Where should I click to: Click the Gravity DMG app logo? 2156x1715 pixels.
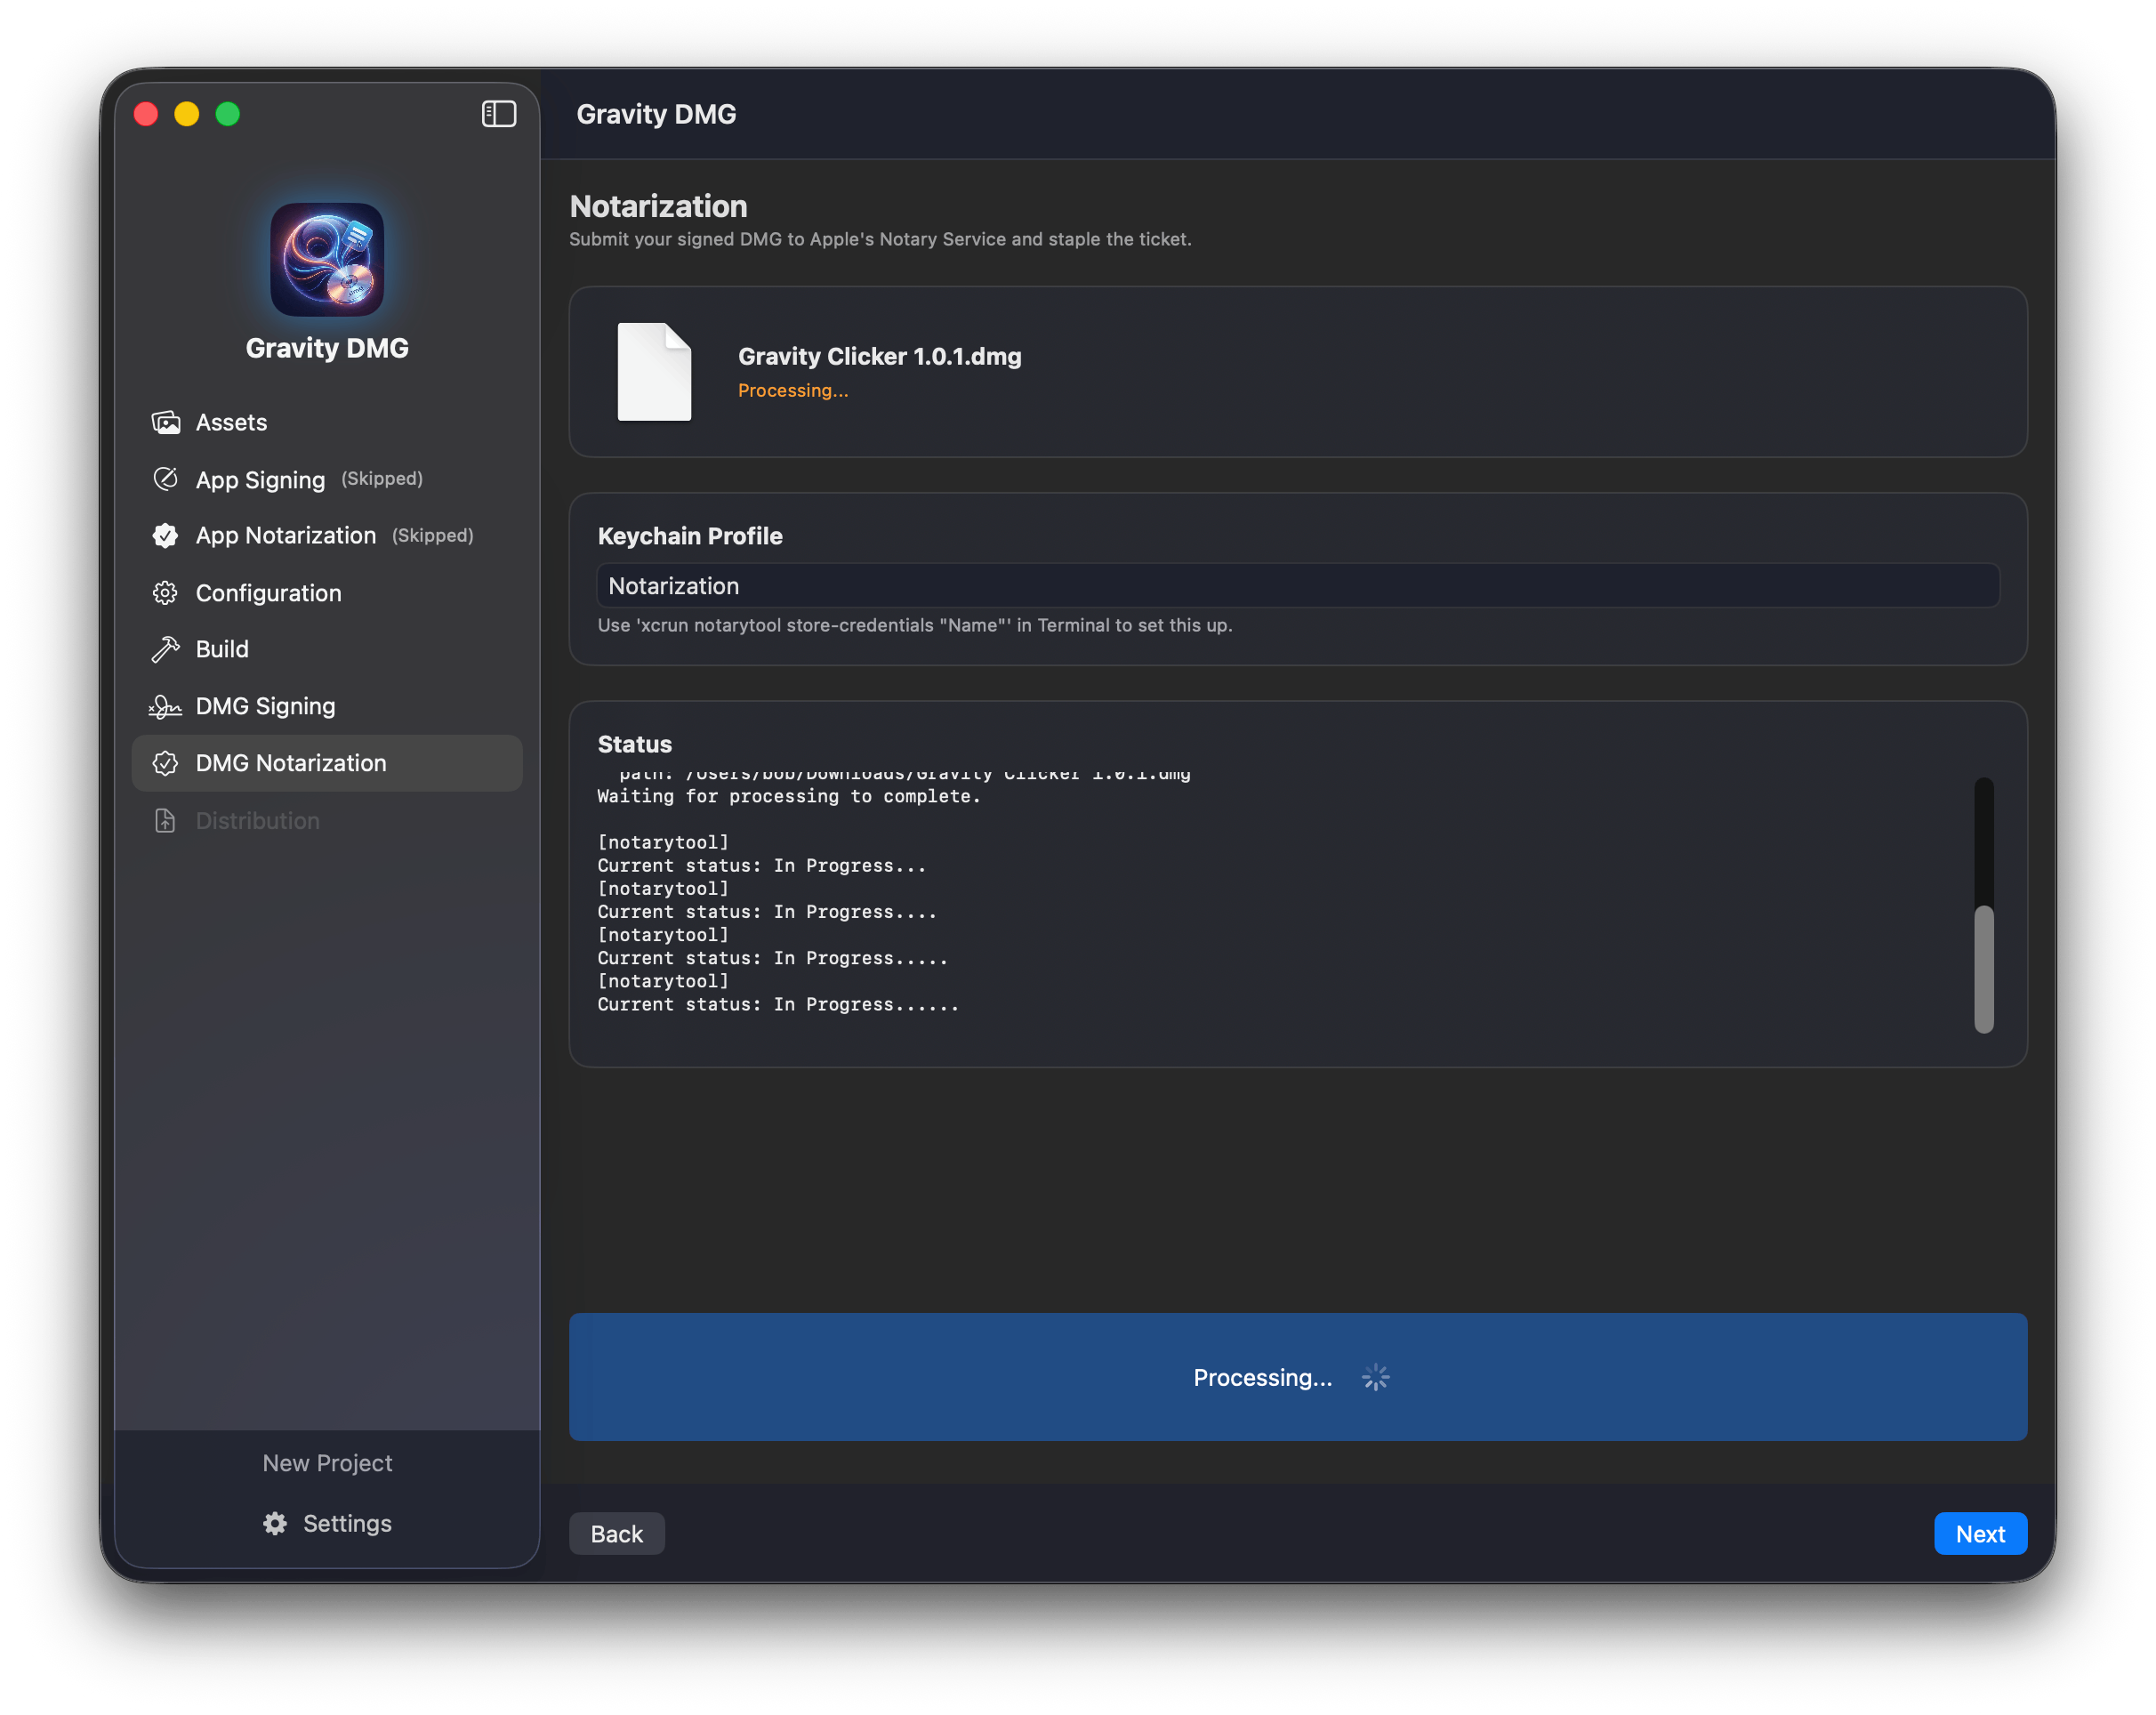point(327,260)
